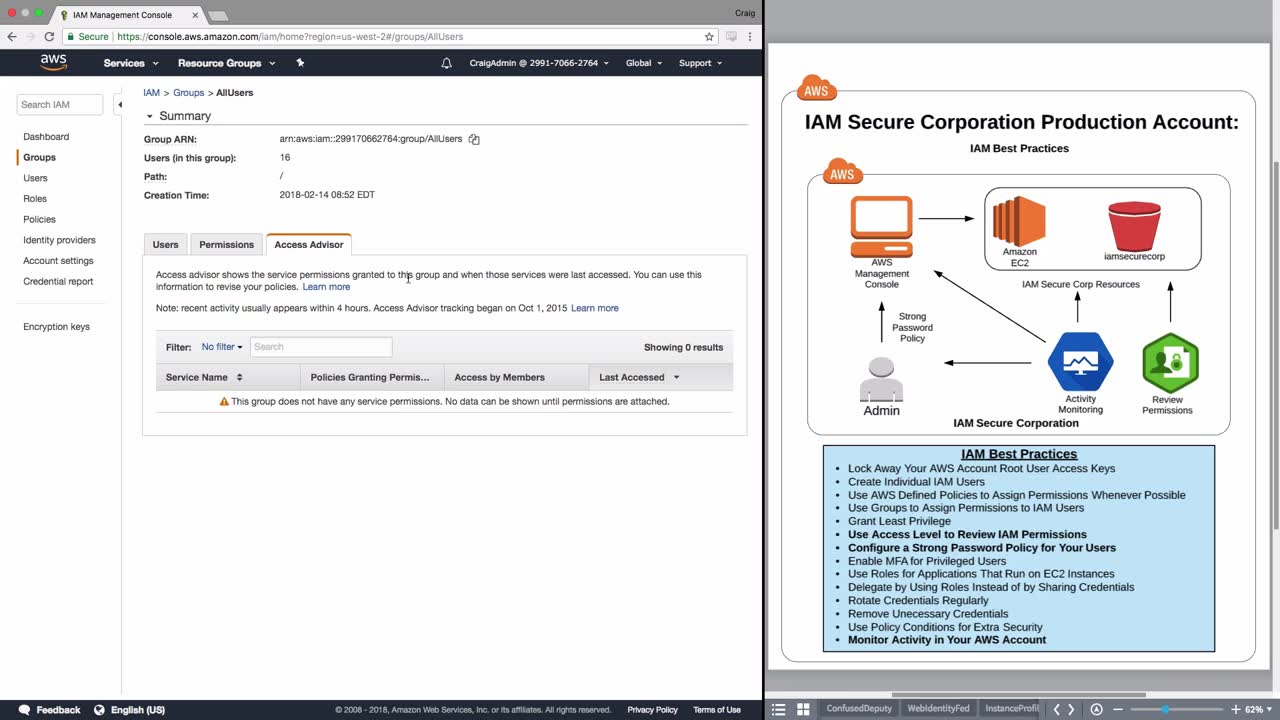The width and height of the screenshot is (1280, 720).
Task: Go to previous sheet in diagram app
Action: 1056,709
